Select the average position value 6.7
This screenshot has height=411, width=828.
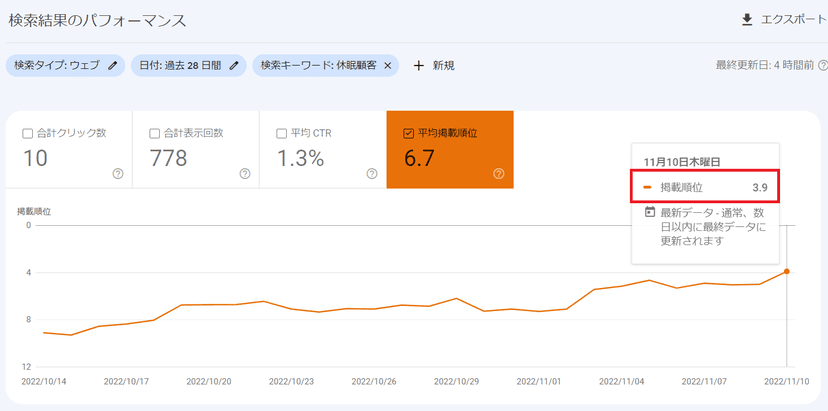click(x=421, y=158)
